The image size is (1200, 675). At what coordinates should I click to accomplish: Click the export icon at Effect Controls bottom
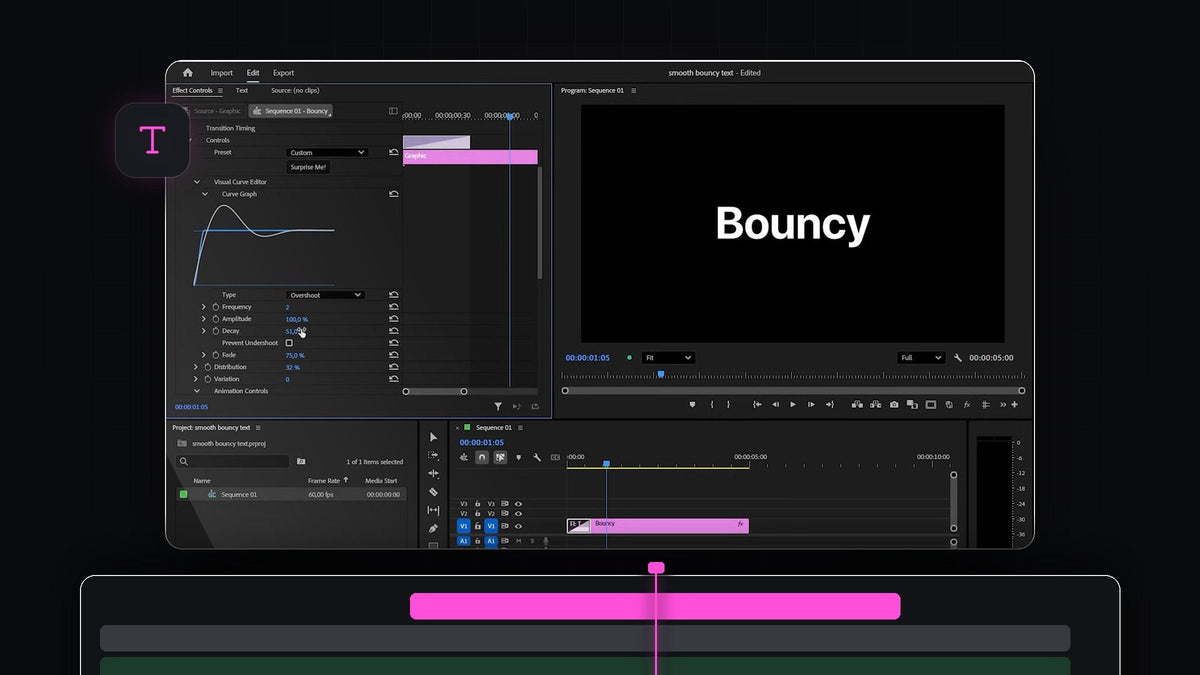(536, 407)
